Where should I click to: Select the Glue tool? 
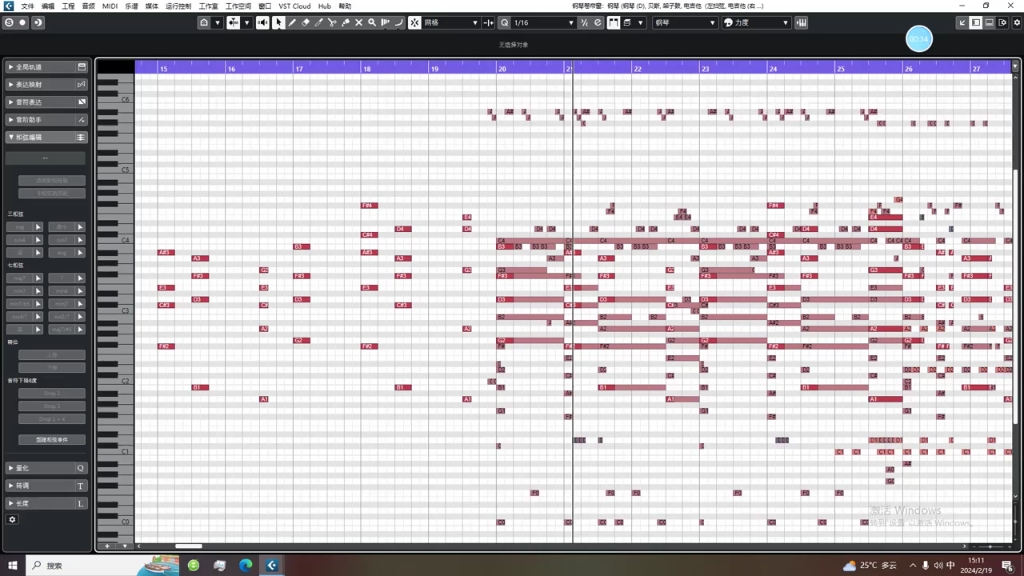pos(345,23)
